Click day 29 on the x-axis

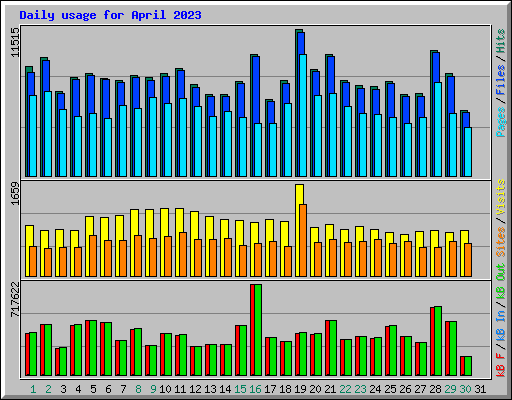[x=450, y=389]
